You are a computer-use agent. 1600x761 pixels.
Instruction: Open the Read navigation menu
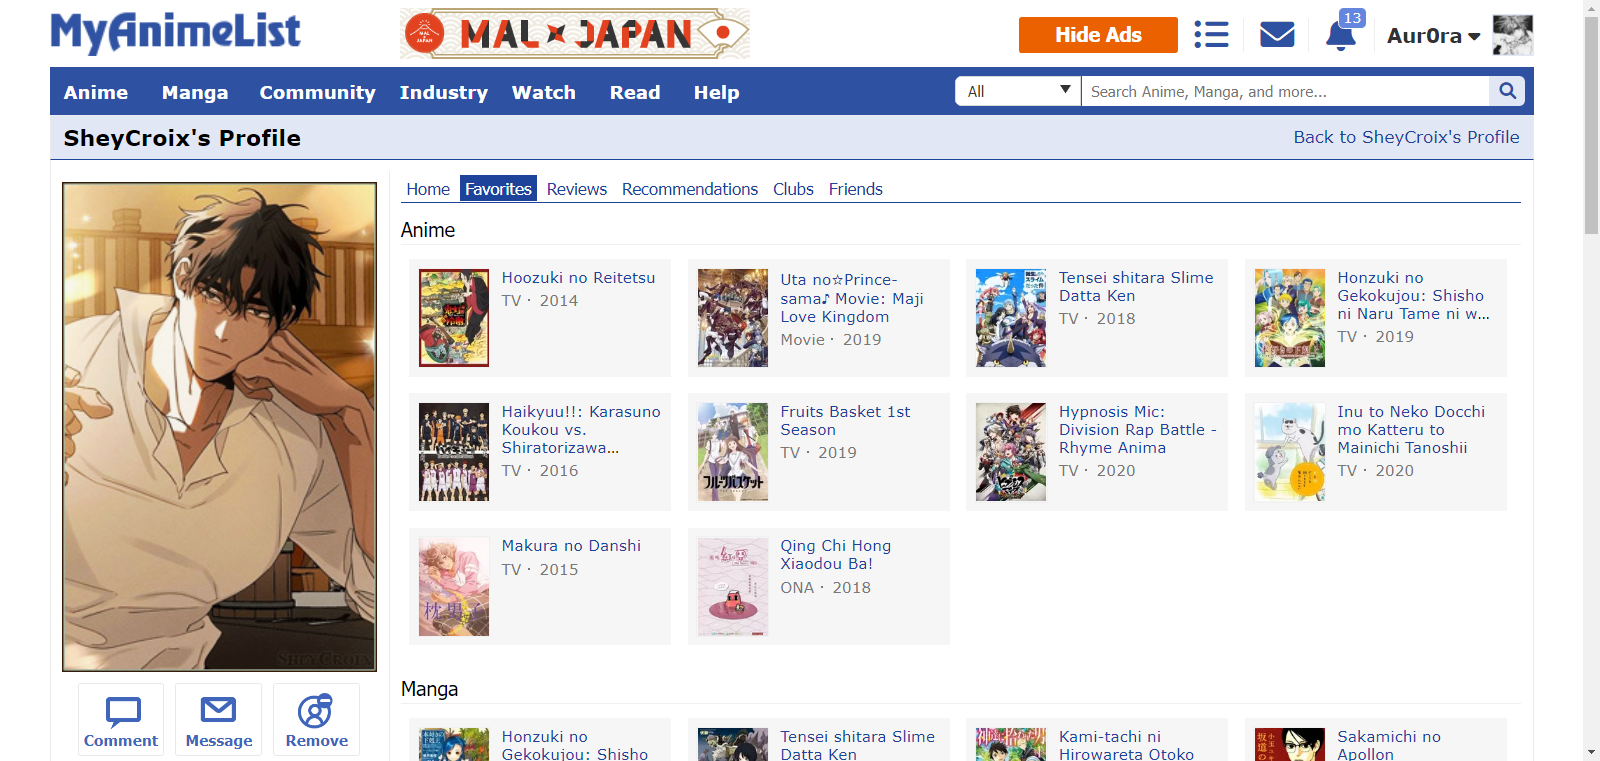click(x=635, y=92)
